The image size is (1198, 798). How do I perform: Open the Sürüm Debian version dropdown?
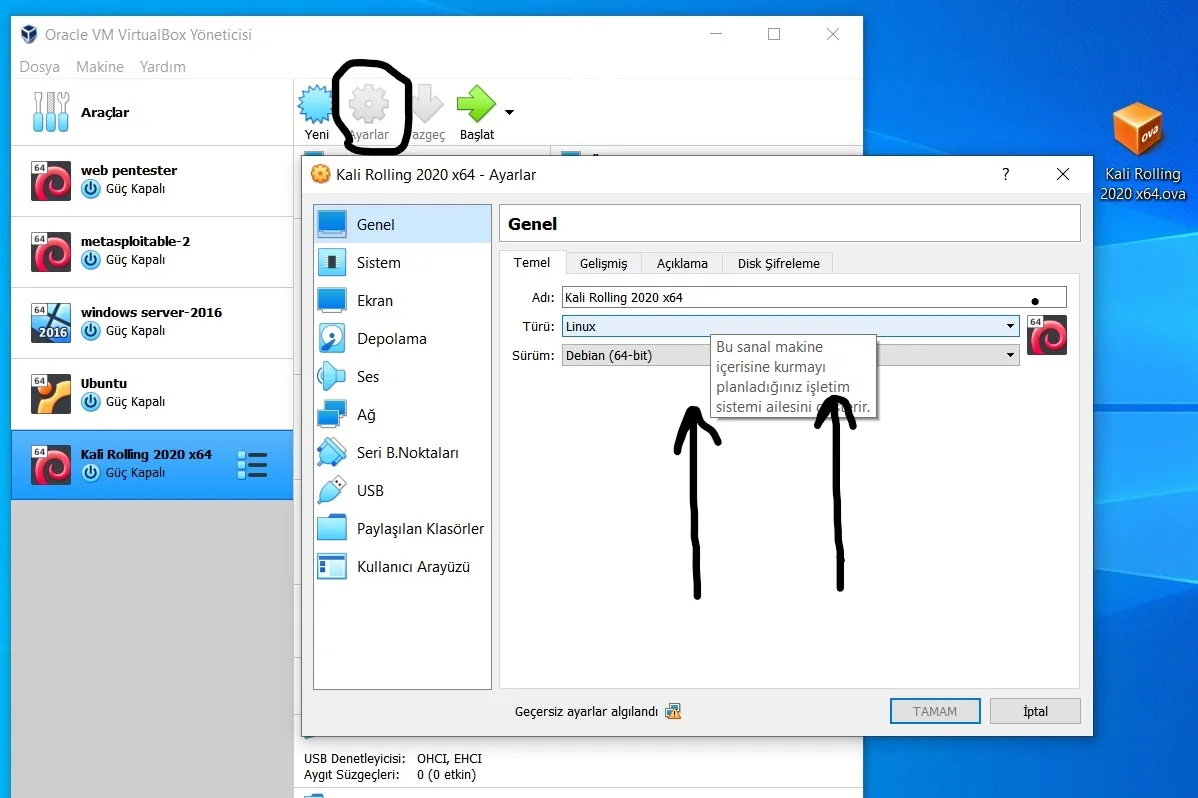click(790, 355)
